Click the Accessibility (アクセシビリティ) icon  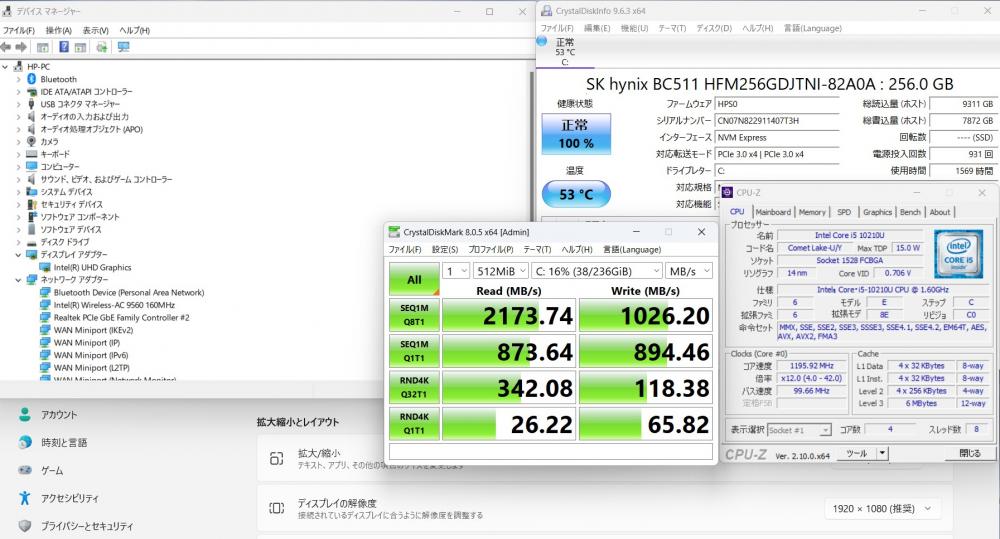pyautogui.click(x=25, y=498)
